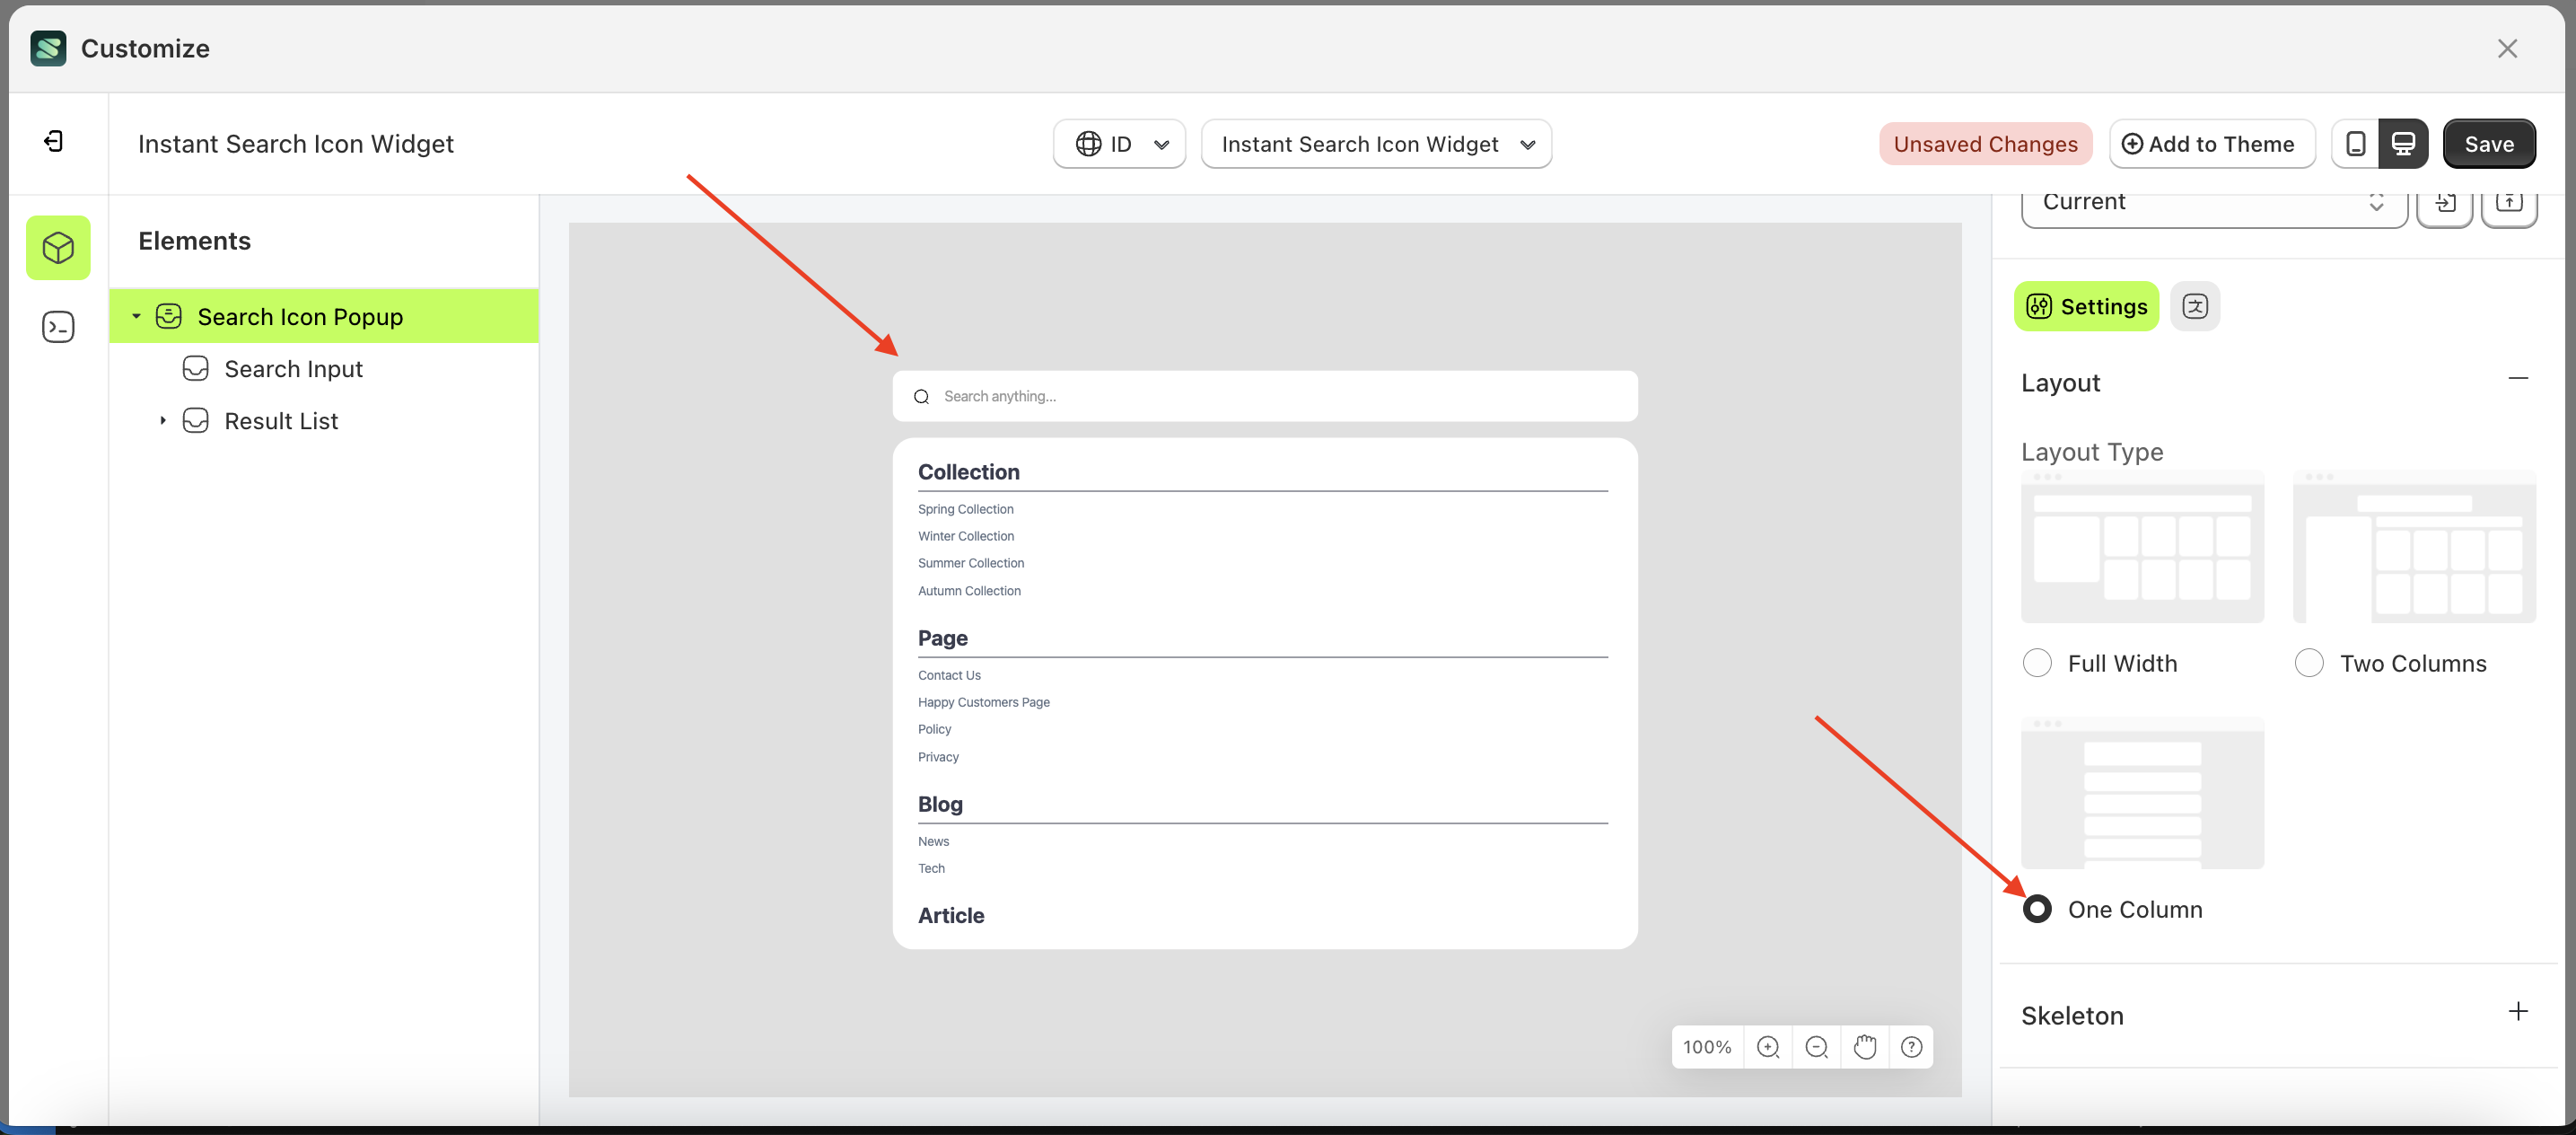This screenshot has width=2576, height=1135.
Task: Select the One Column layout radio button
Action: (x=2038, y=909)
